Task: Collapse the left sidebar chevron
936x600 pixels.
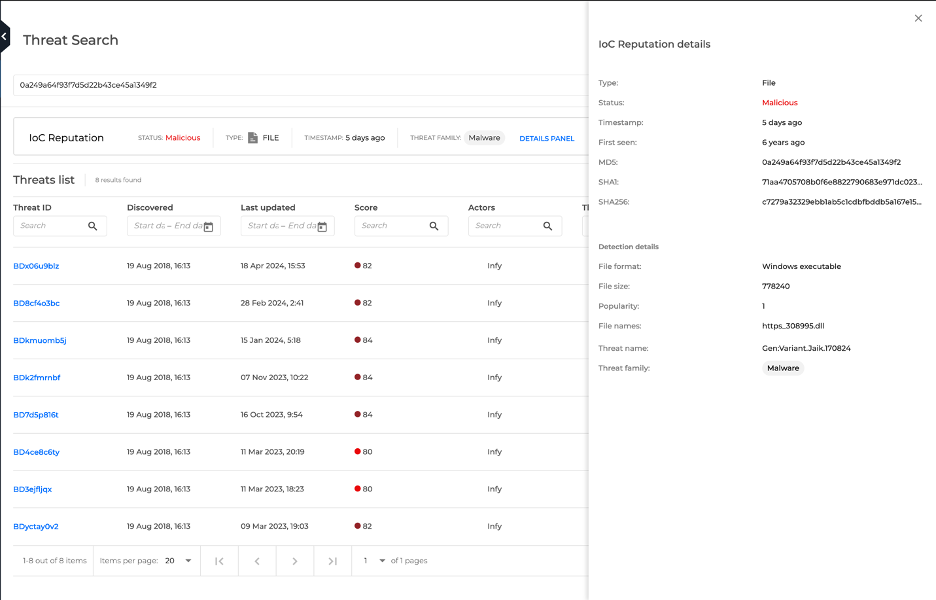Action: pos(4,37)
